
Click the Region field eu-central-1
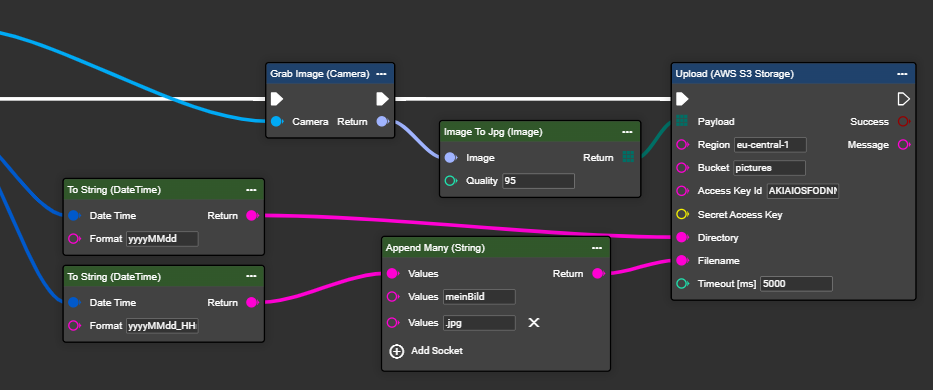770,145
